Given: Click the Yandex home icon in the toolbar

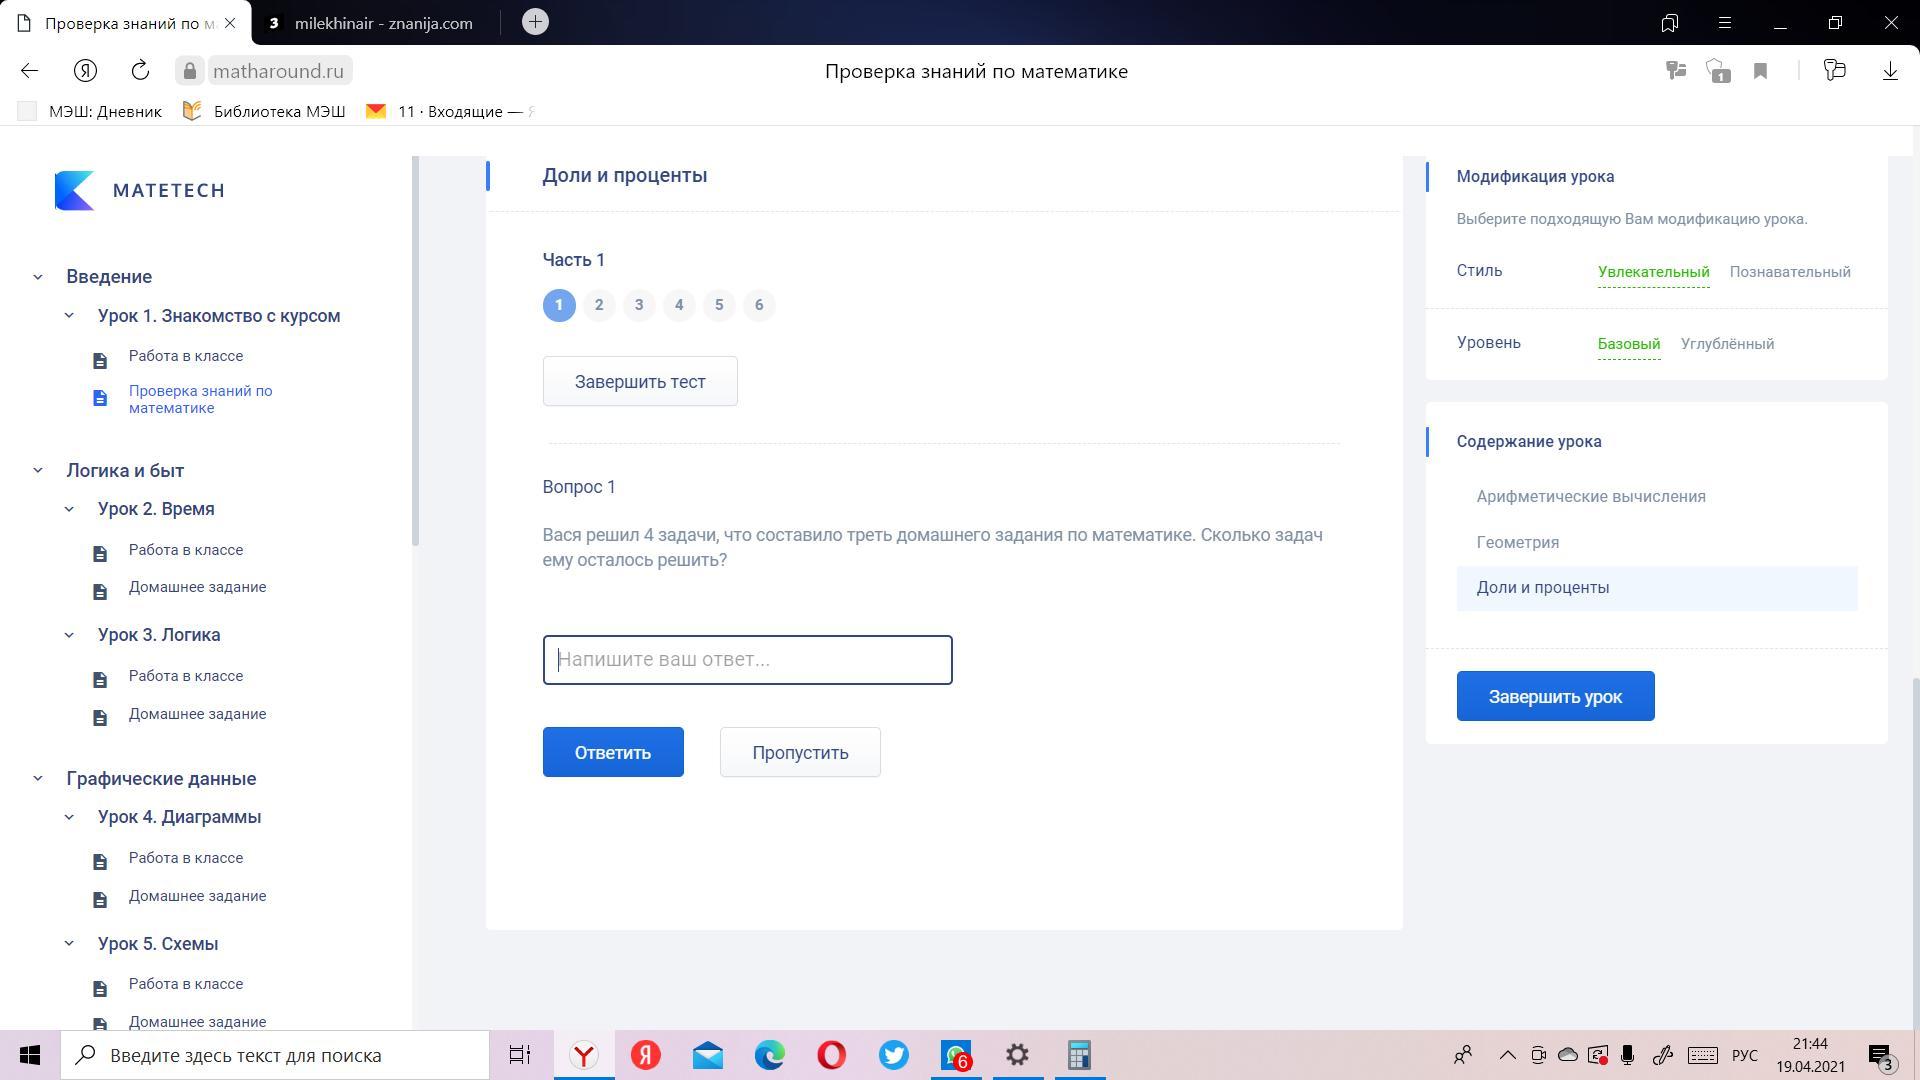Looking at the screenshot, I should point(85,71).
